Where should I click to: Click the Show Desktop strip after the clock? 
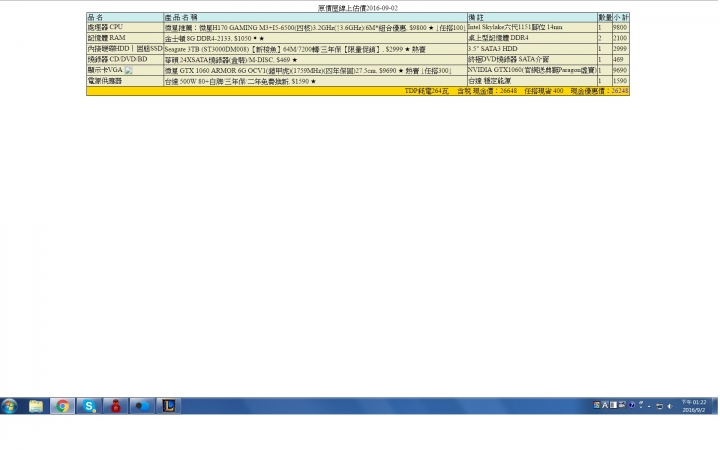click(x=714, y=406)
